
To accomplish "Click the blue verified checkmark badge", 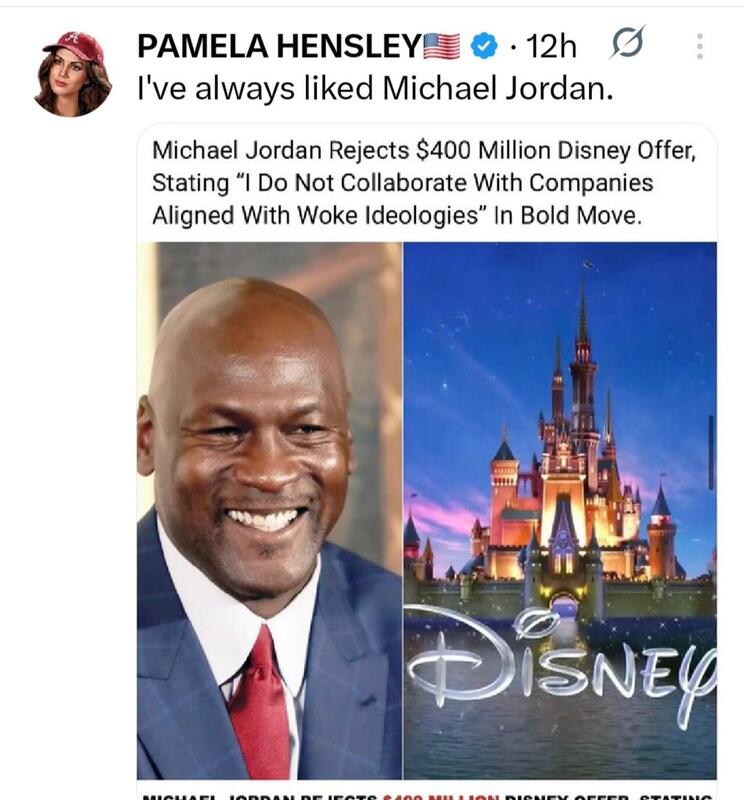I will tap(484, 46).
